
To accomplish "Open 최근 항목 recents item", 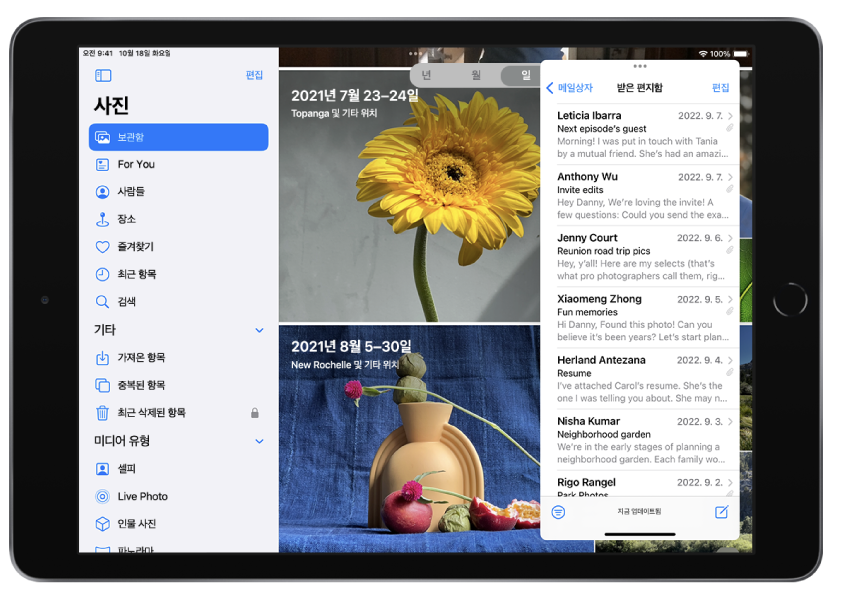I will (179, 274).
